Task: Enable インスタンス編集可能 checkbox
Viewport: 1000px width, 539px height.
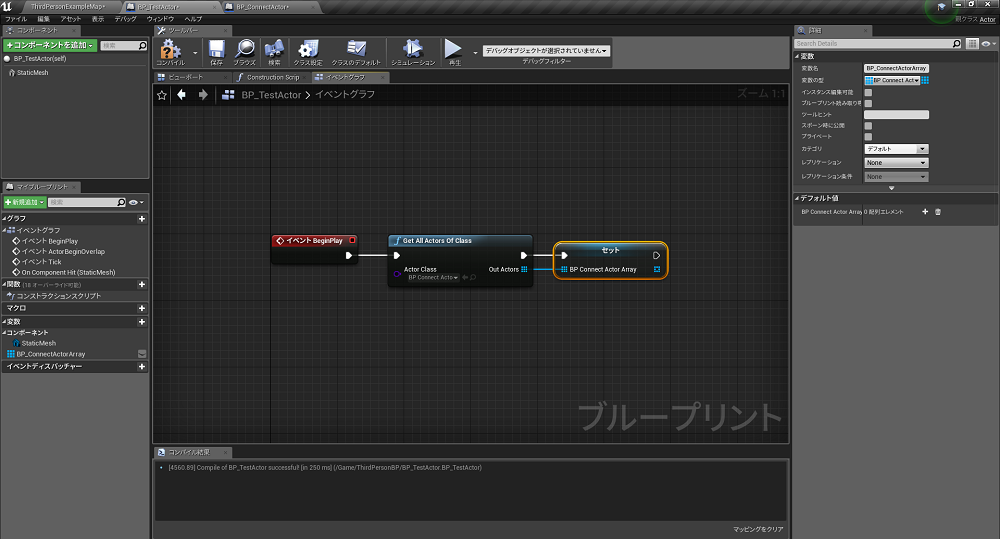Action: coord(868,92)
